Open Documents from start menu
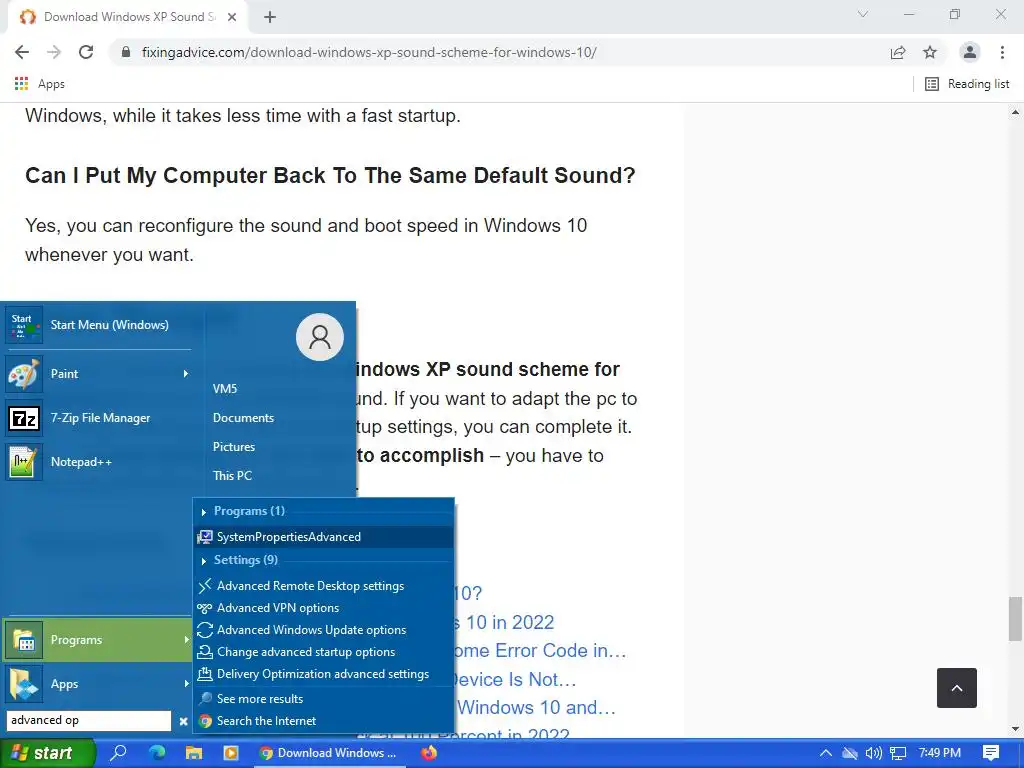This screenshot has height=768, width=1024. click(x=243, y=418)
